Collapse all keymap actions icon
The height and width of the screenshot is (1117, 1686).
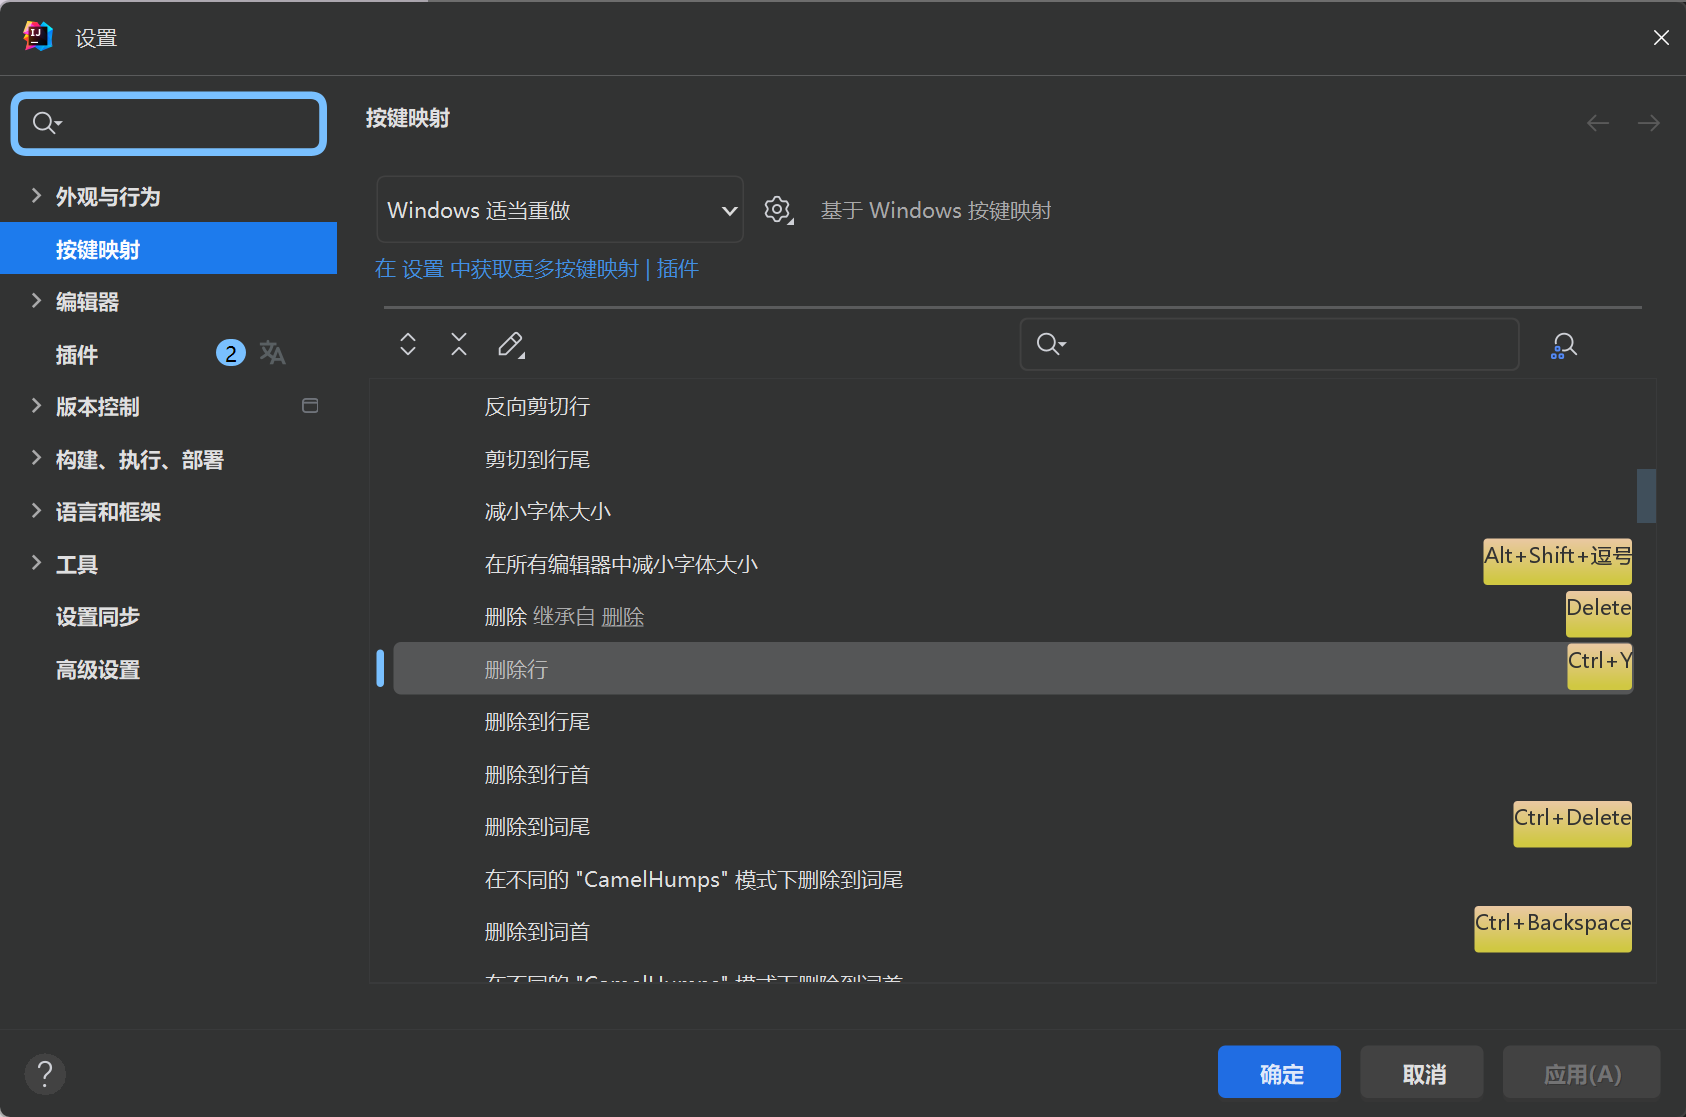coord(459,344)
